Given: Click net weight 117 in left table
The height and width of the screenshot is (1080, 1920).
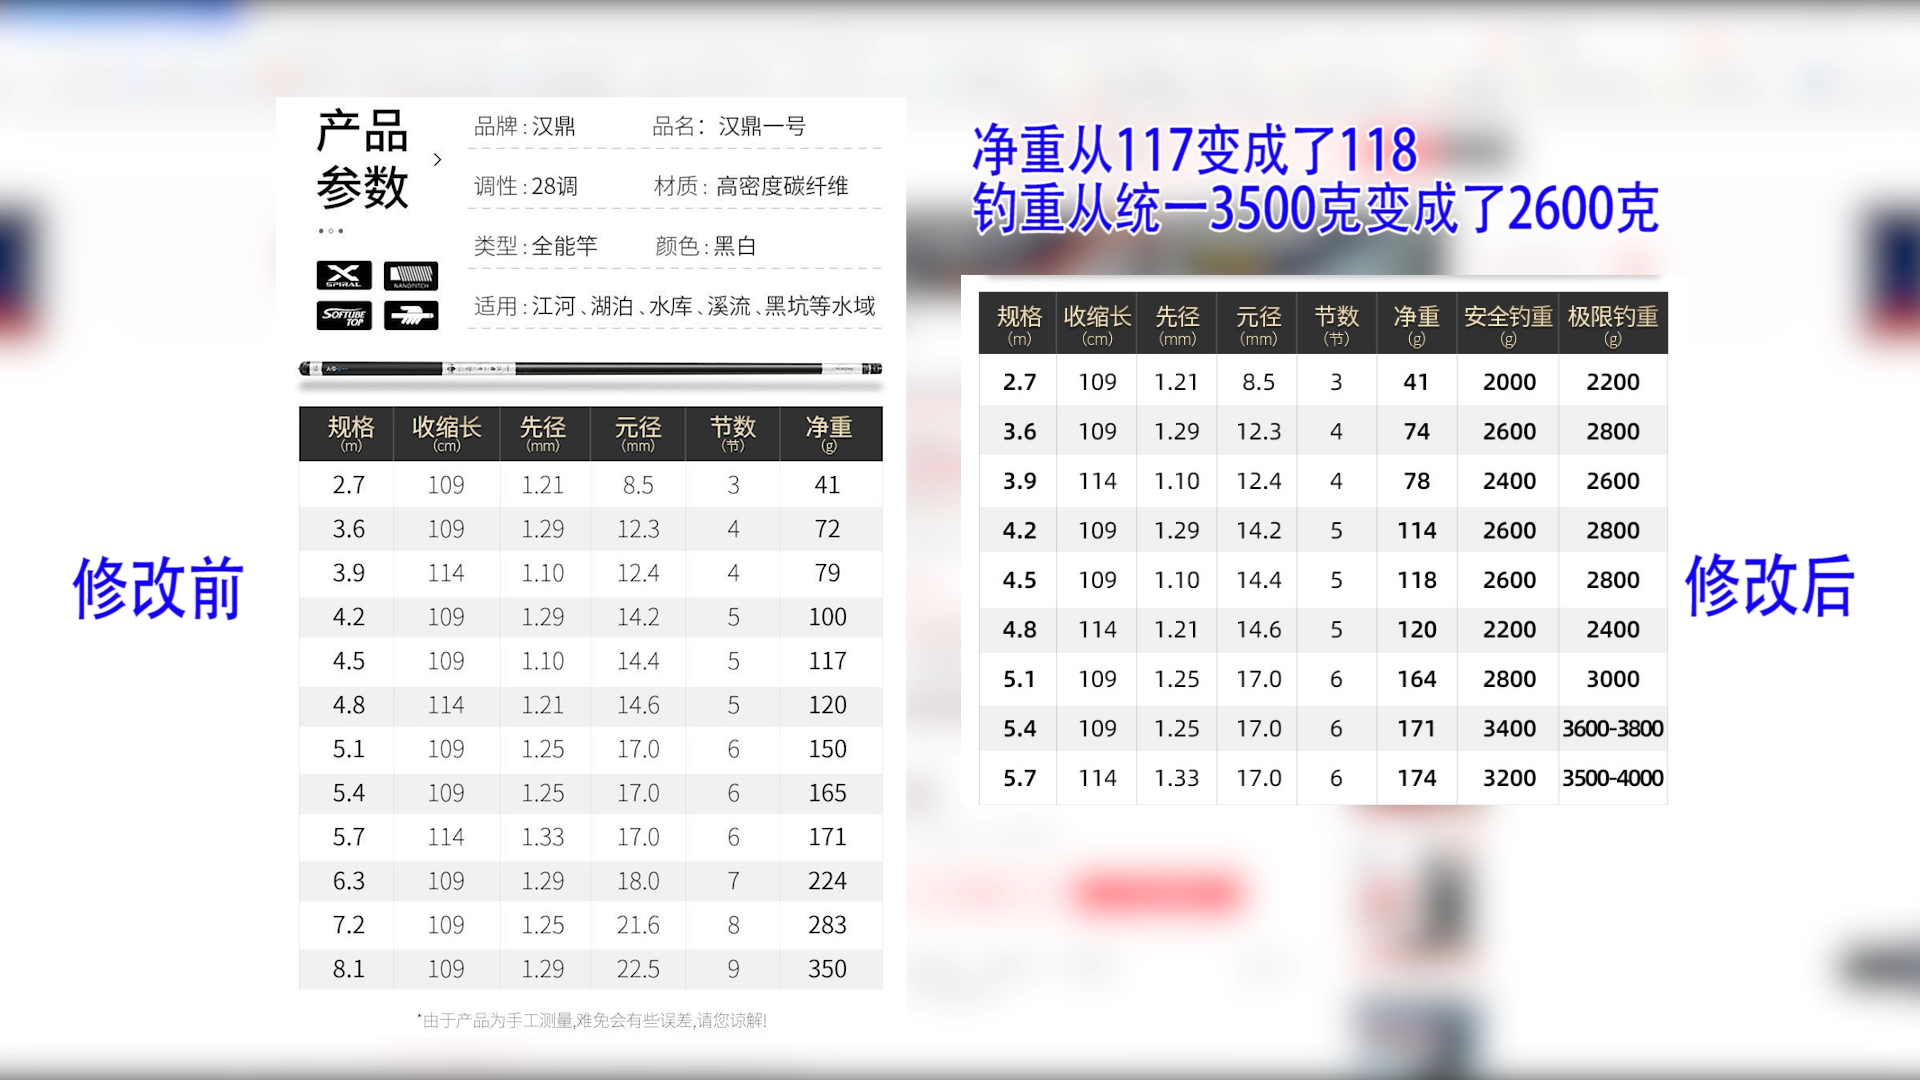Looking at the screenshot, I should (827, 661).
